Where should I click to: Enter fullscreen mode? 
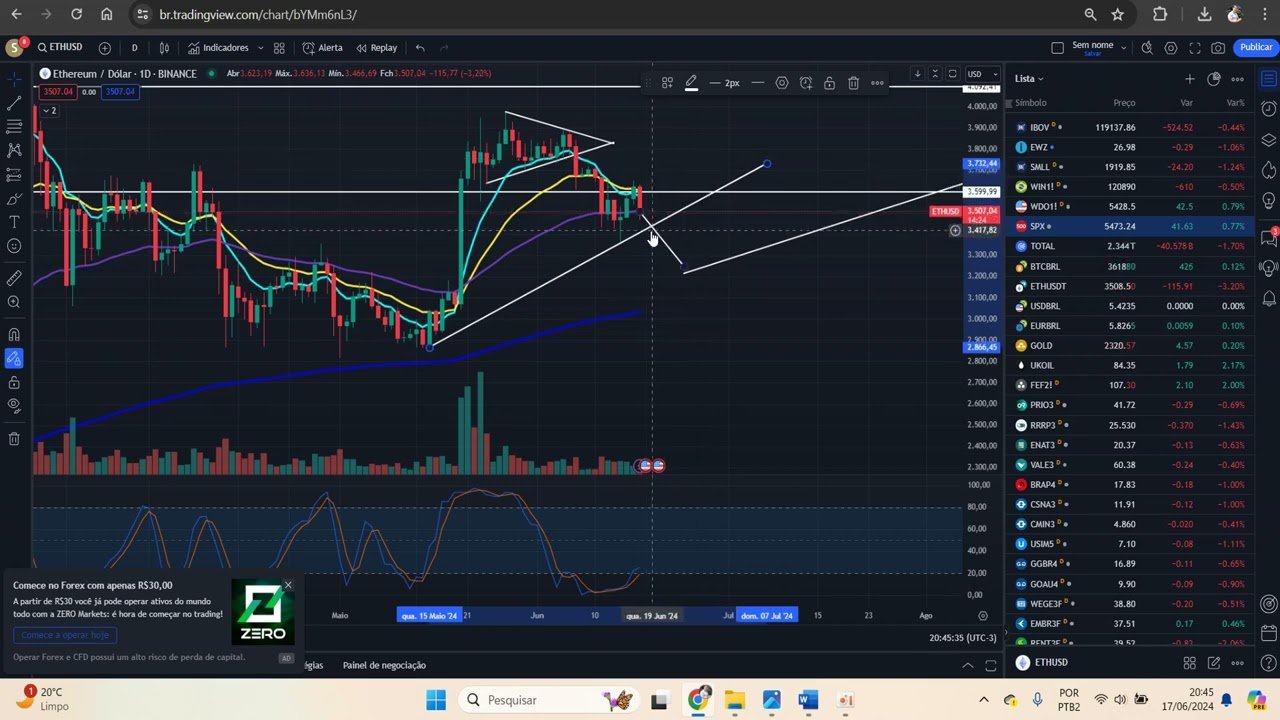1194,47
